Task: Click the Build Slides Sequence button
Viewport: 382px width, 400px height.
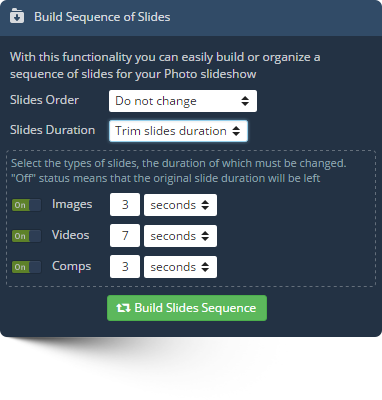Action: (187, 308)
